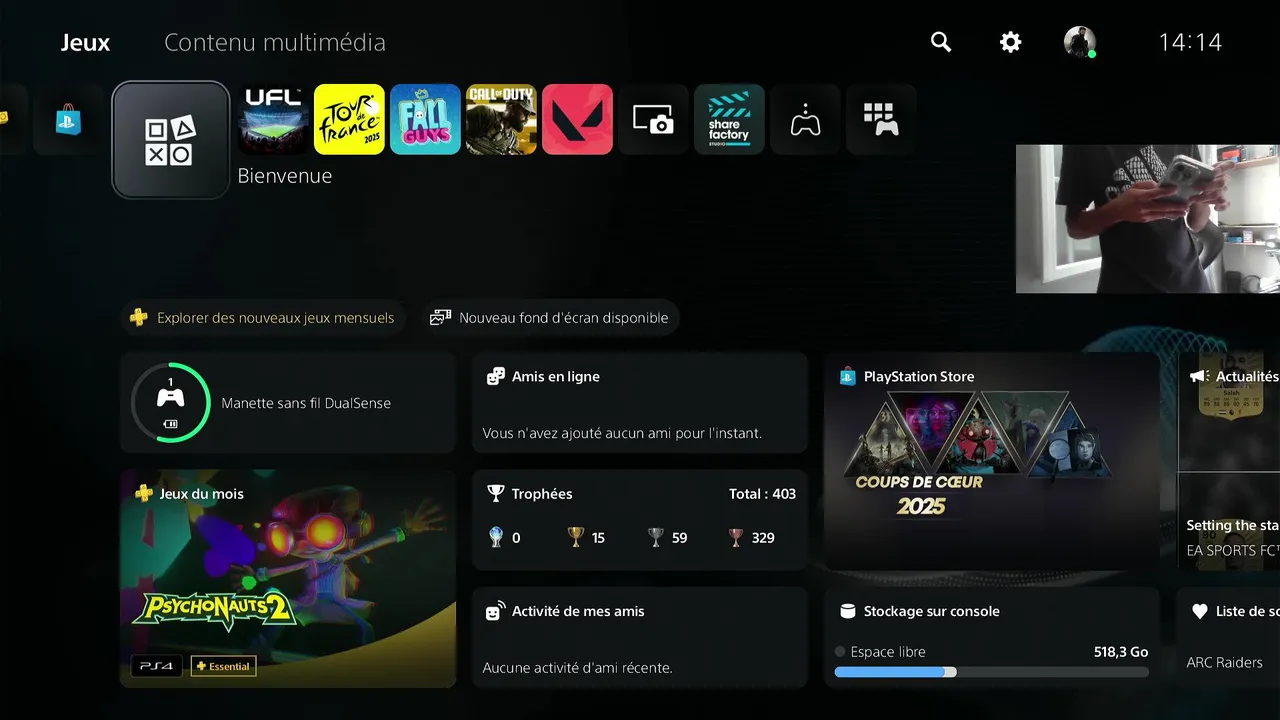Viewport: 1280px width, 720px height.
Task: Click Nouveau fond d'écran disponible
Action: coord(551,318)
